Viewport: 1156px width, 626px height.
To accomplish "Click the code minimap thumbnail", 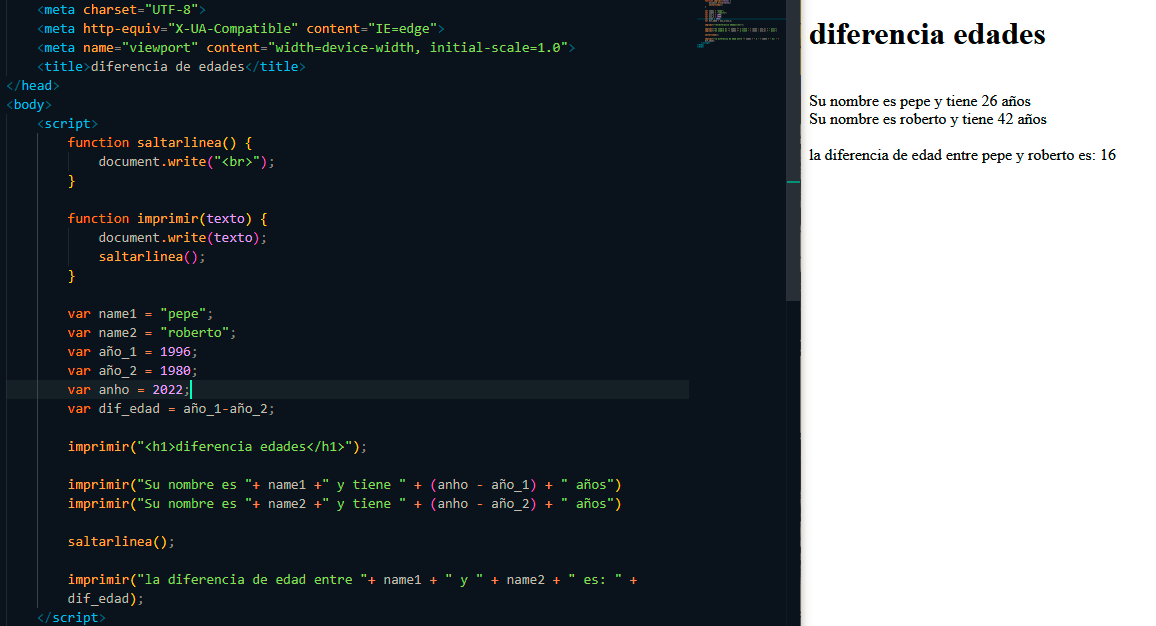I will click(x=741, y=24).
